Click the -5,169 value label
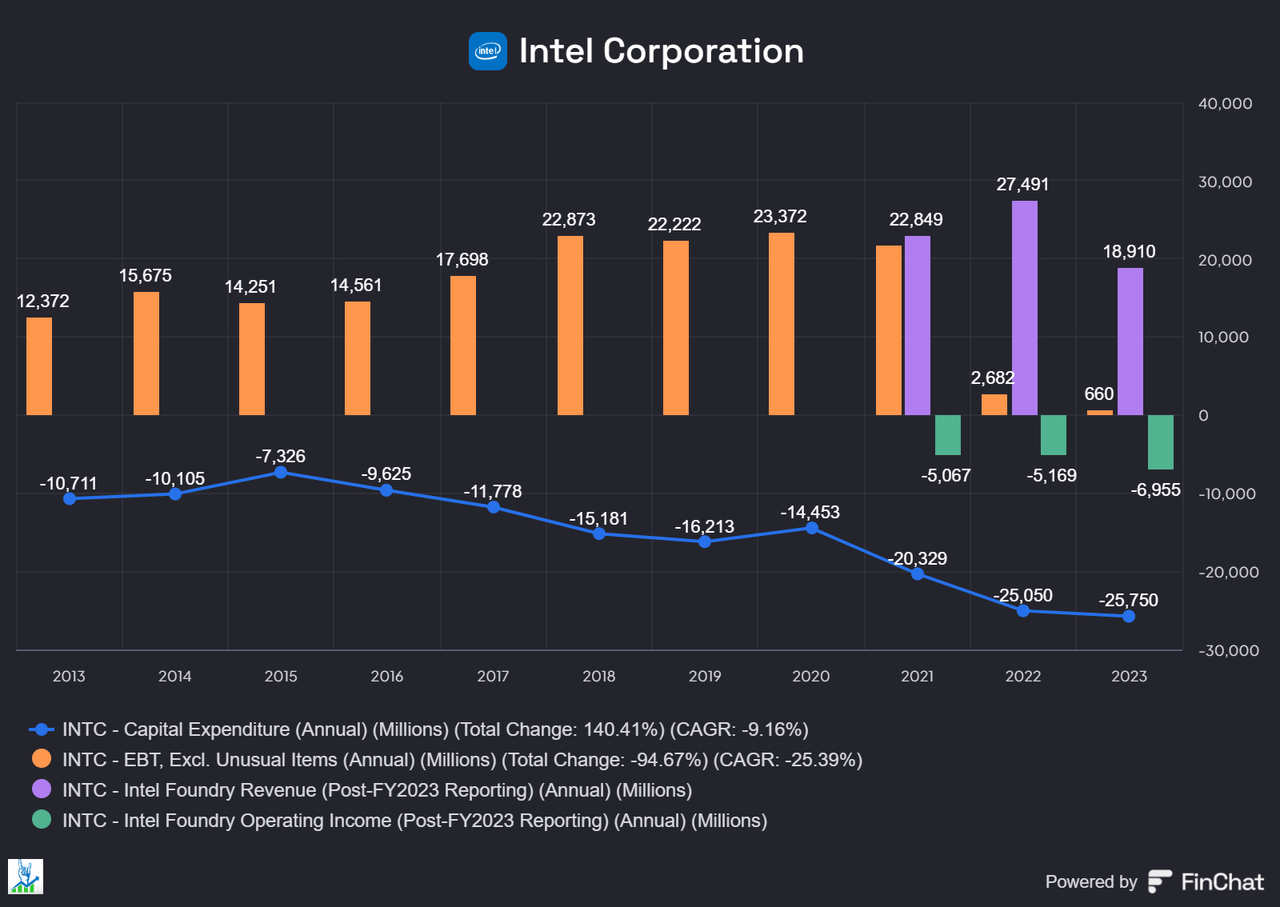The width and height of the screenshot is (1280, 907). 1050,475
